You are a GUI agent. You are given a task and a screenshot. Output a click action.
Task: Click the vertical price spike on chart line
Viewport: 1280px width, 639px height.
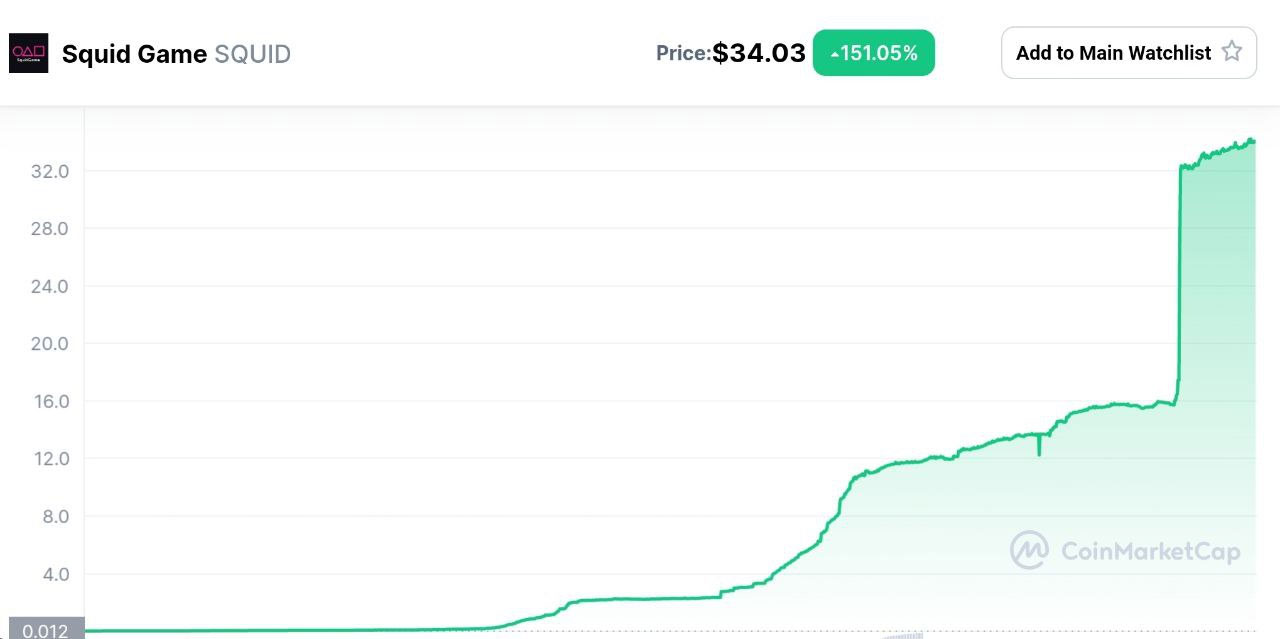(x=1180, y=280)
